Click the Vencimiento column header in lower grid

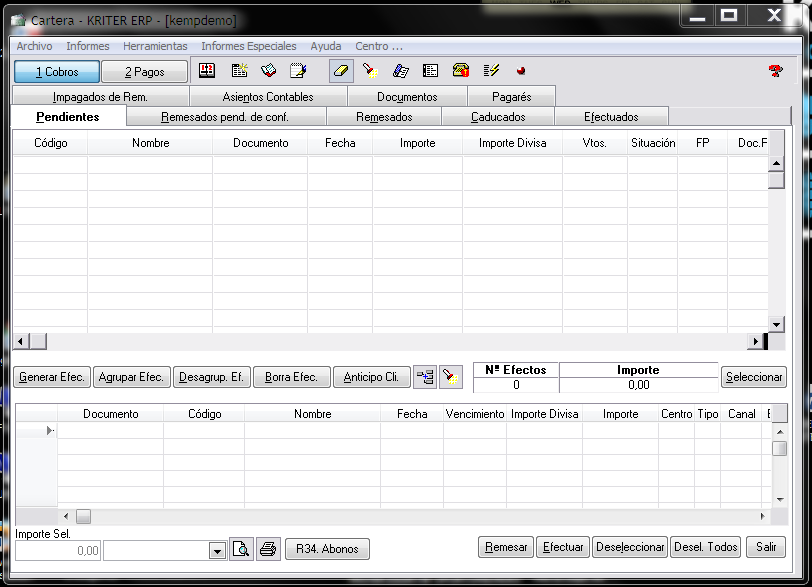click(475, 414)
